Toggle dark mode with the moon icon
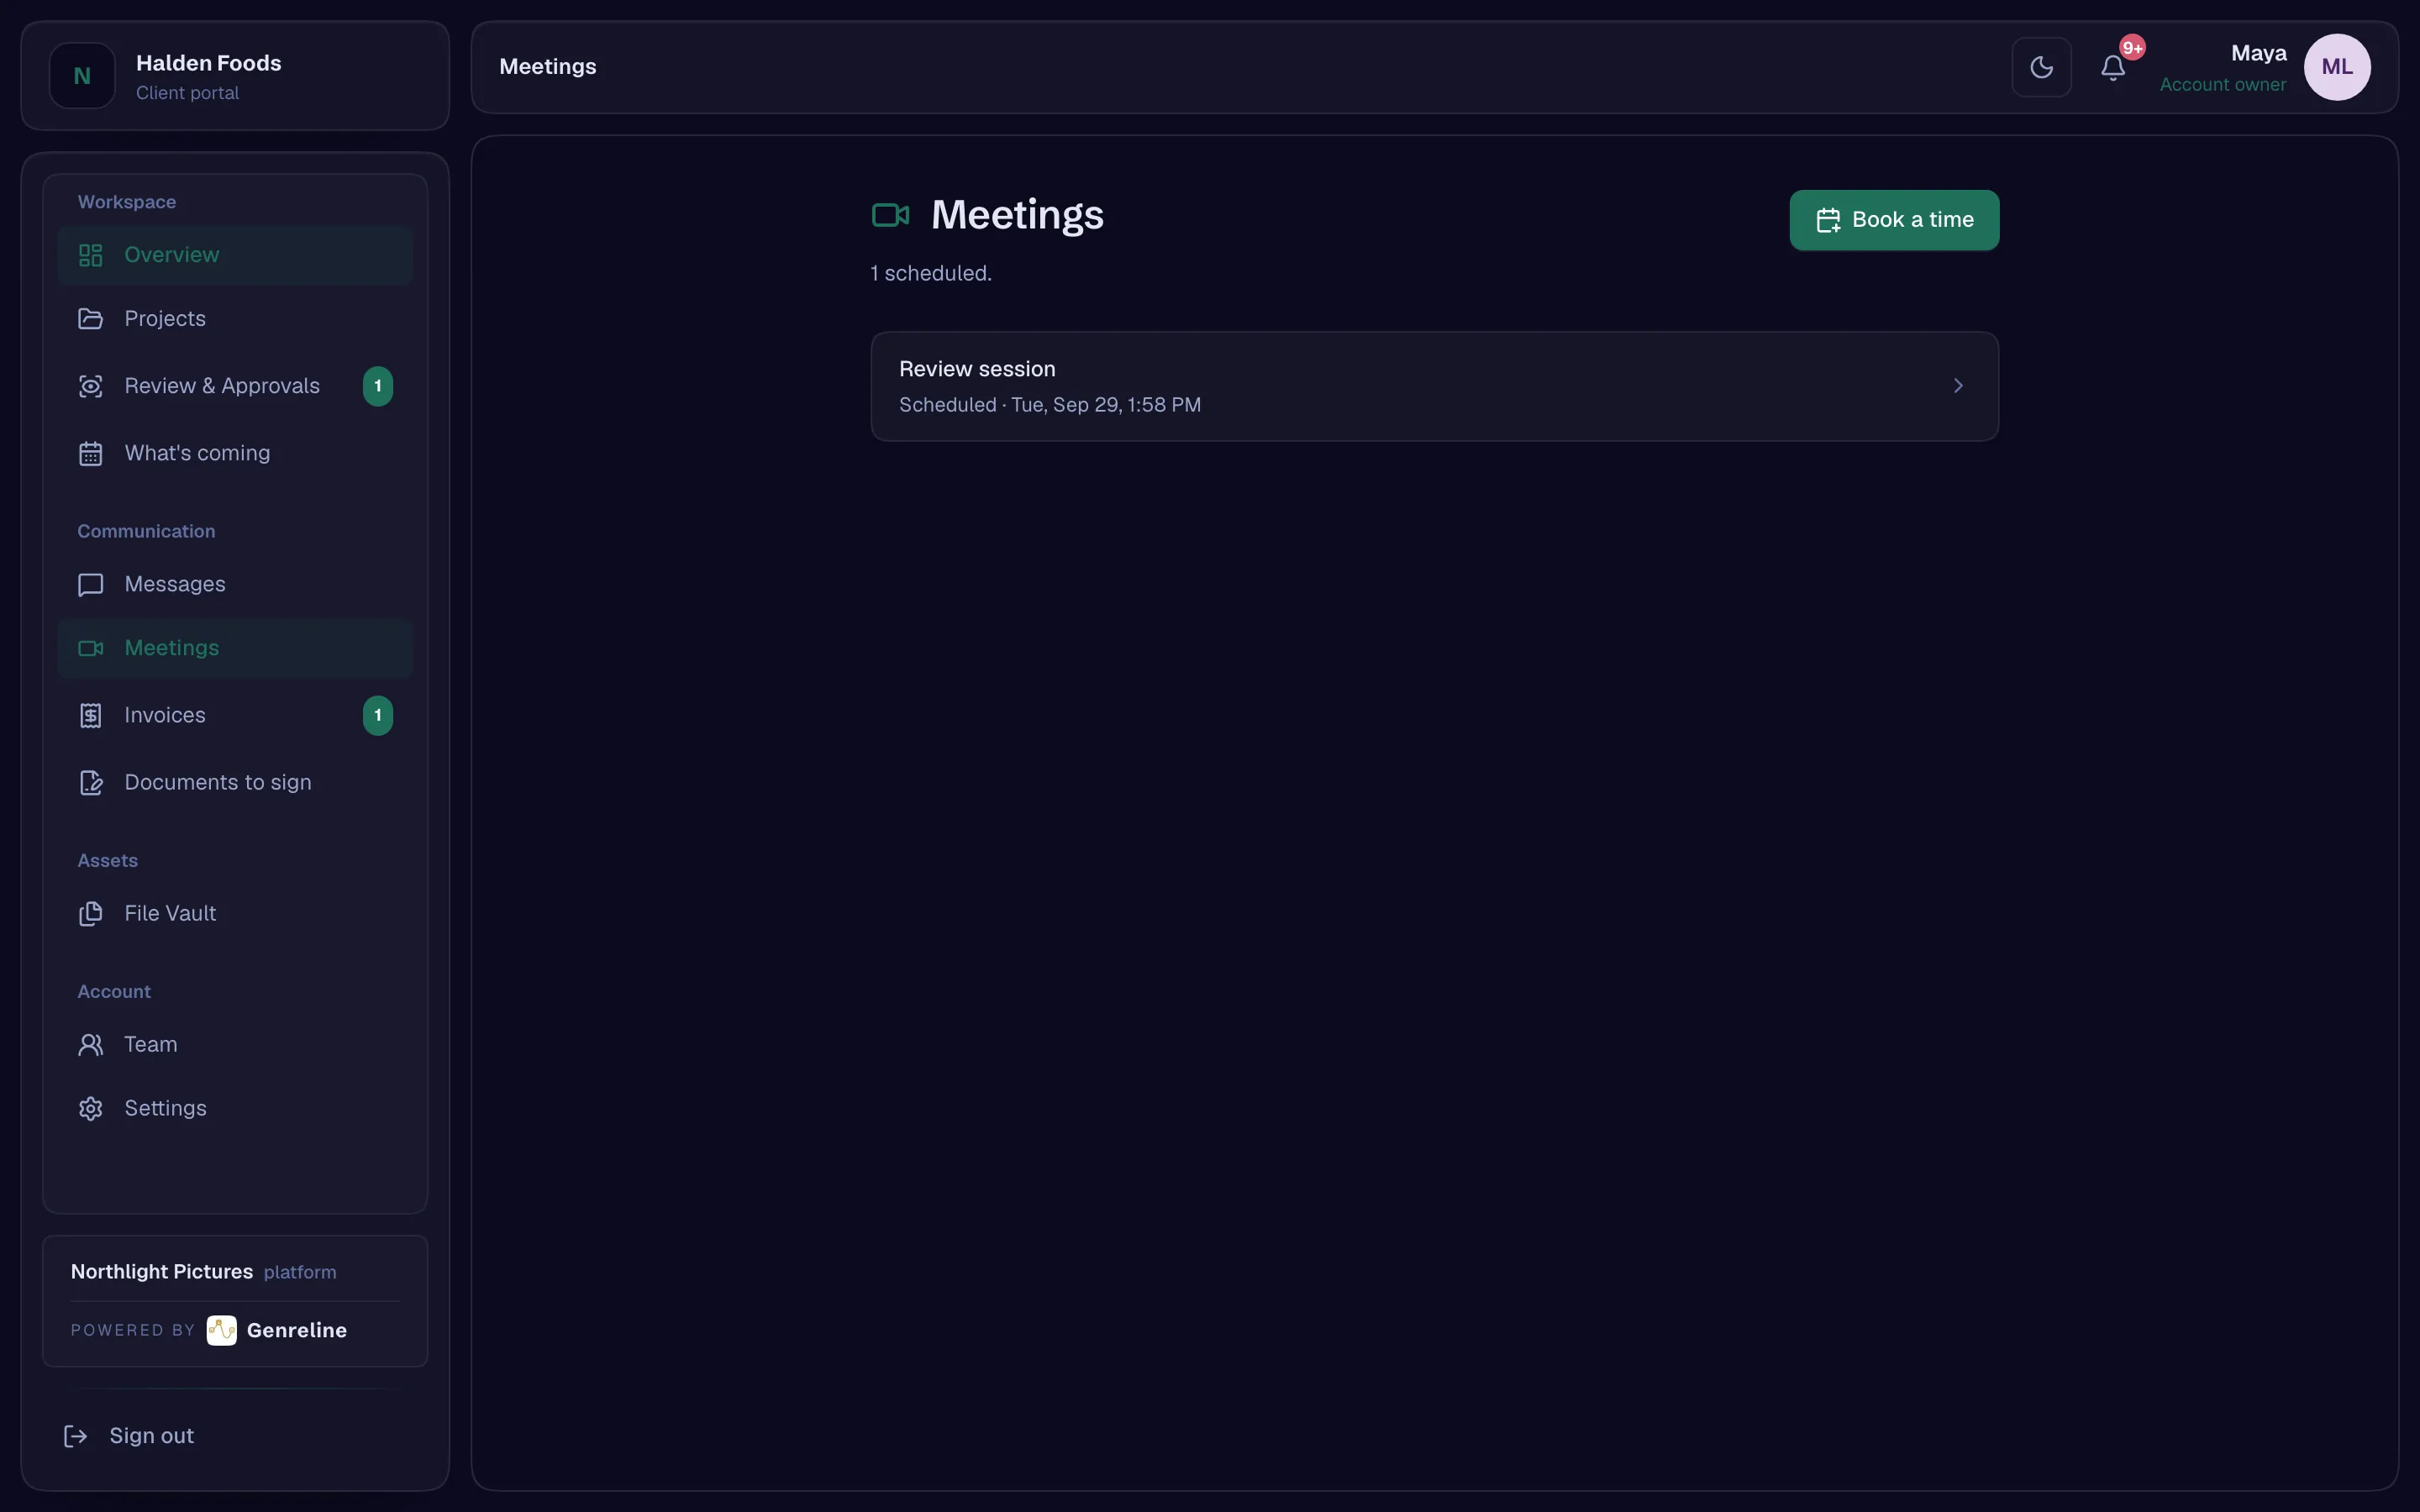 2041,67
